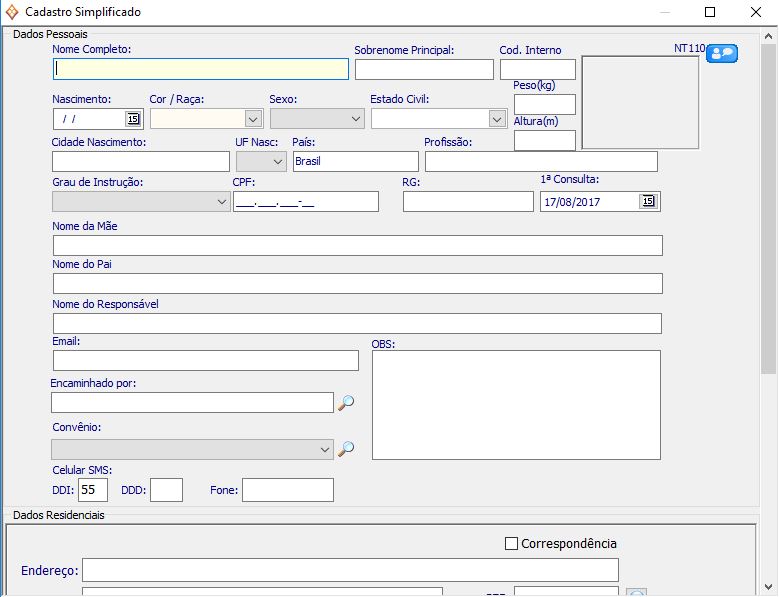The width and height of the screenshot is (779, 597).
Task: Click the Cadastro Simplificado title bar app icon
Action: (x=12, y=12)
